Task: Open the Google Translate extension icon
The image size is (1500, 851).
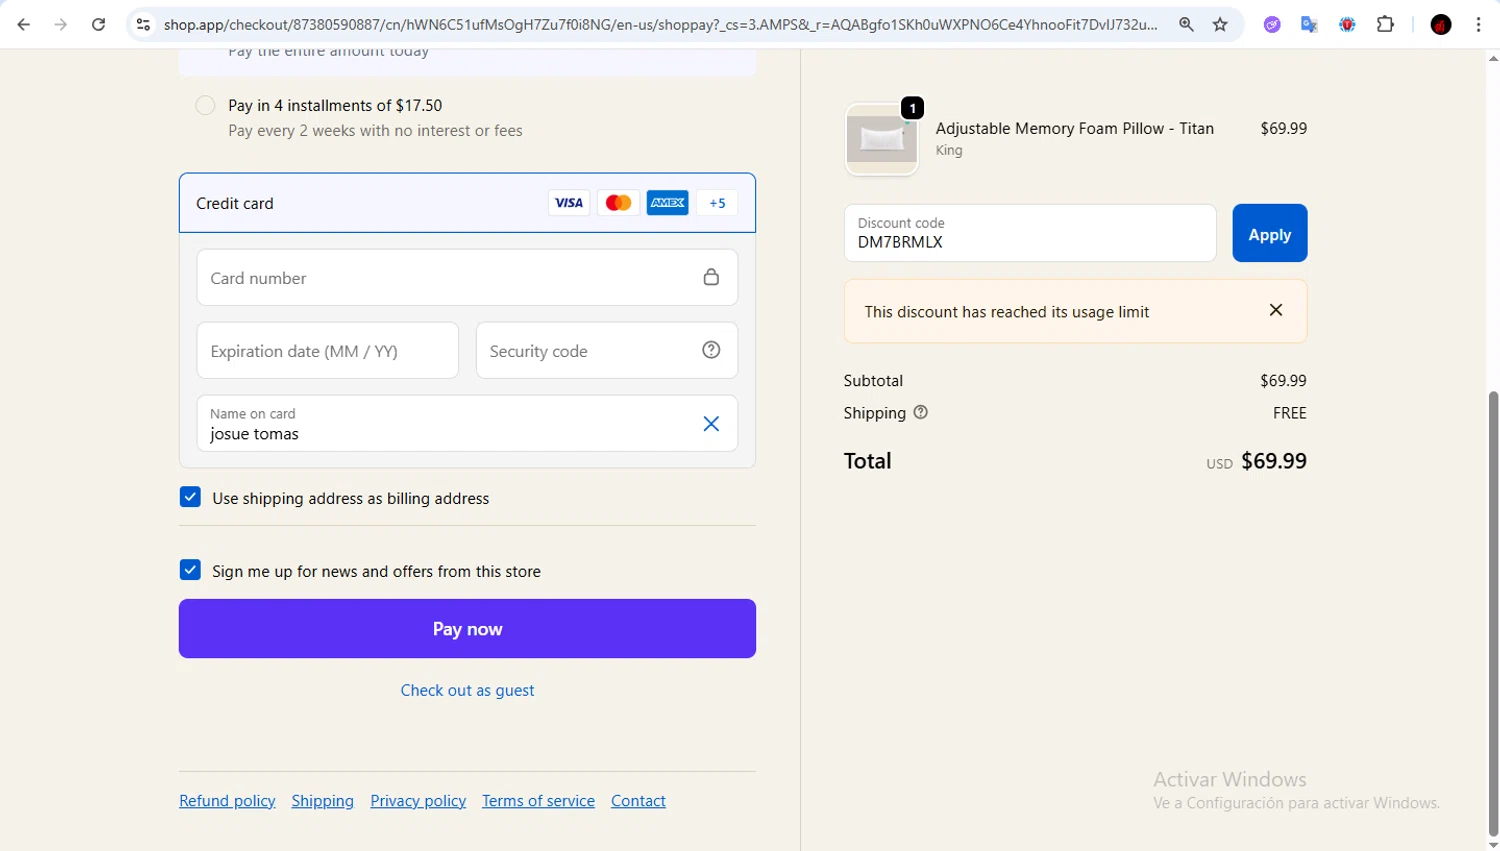Action: coord(1309,24)
